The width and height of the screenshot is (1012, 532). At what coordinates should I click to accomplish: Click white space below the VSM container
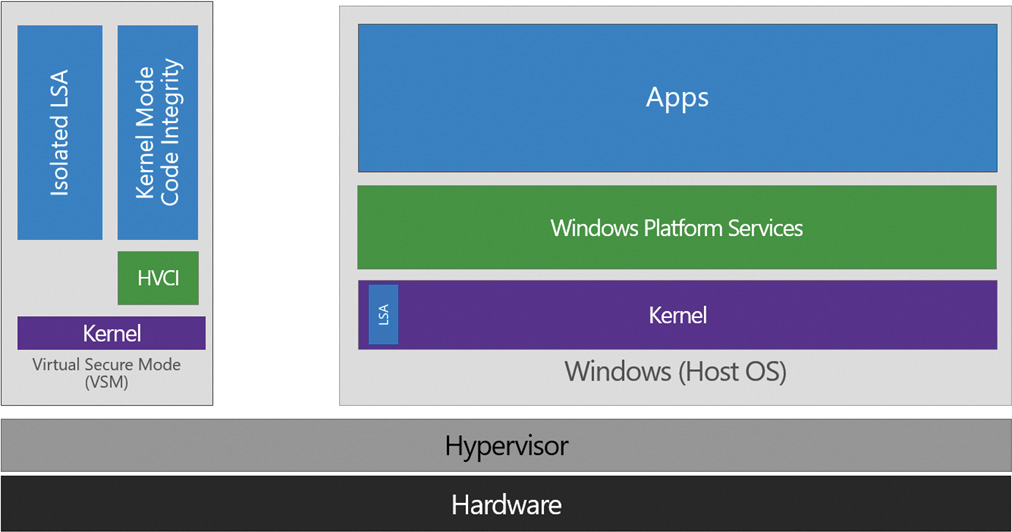107,411
